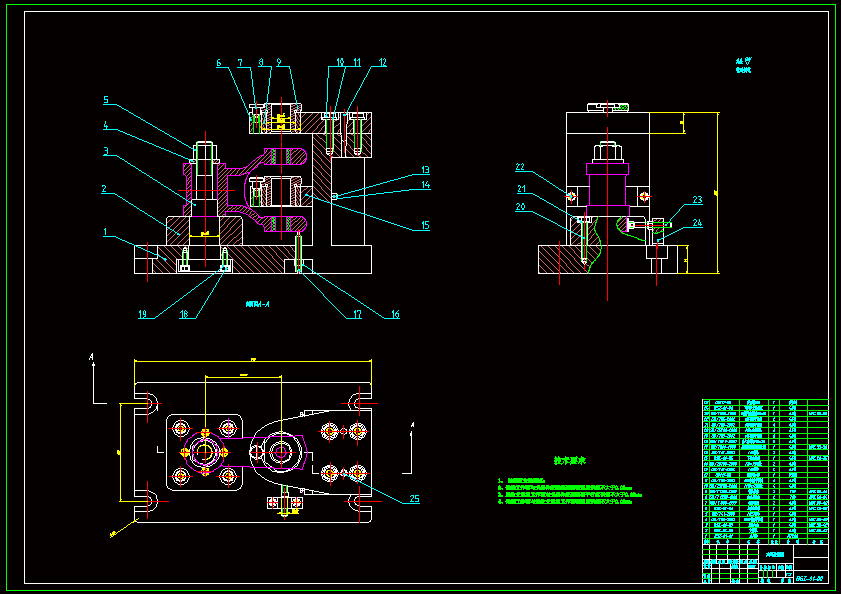Click part balloon number 5
Image resolution: width=841 pixels, height=594 pixels.
(106, 100)
